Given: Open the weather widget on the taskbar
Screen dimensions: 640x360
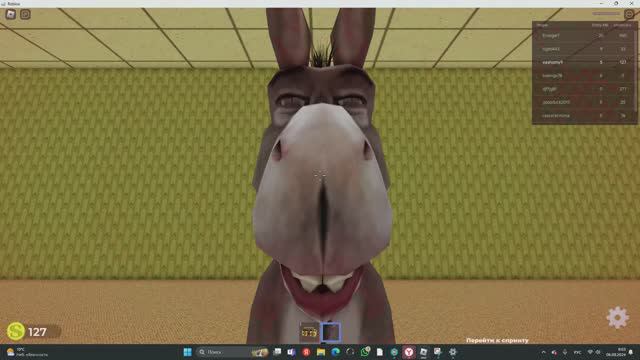Looking at the screenshot, I should pyautogui.click(x=27, y=352).
